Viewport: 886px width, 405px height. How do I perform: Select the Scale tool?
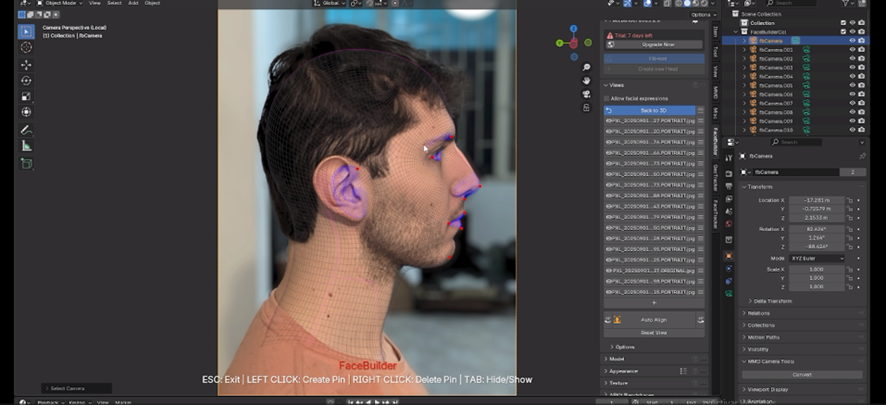pyautogui.click(x=26, y=97)
